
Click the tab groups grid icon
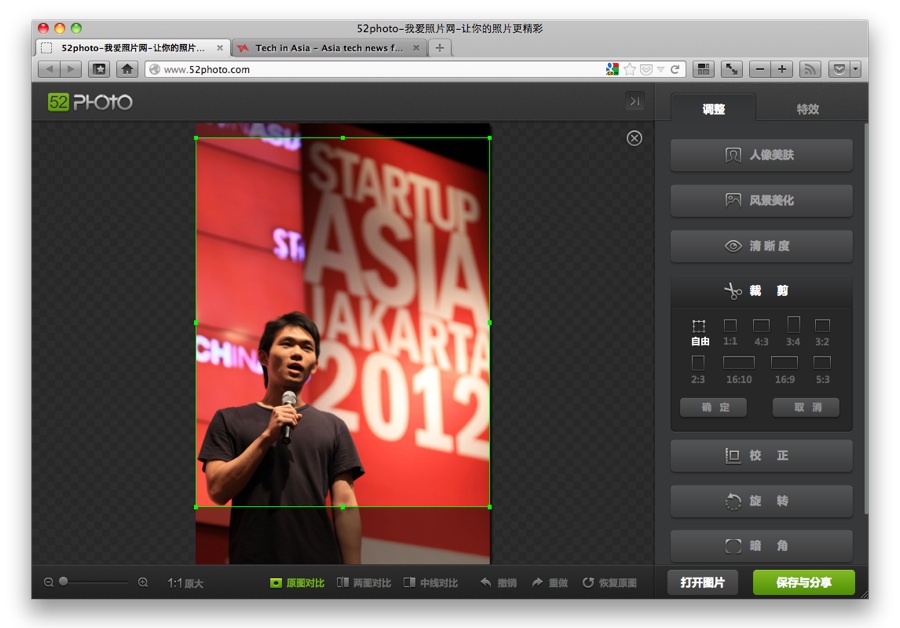(x=703, y=69)
